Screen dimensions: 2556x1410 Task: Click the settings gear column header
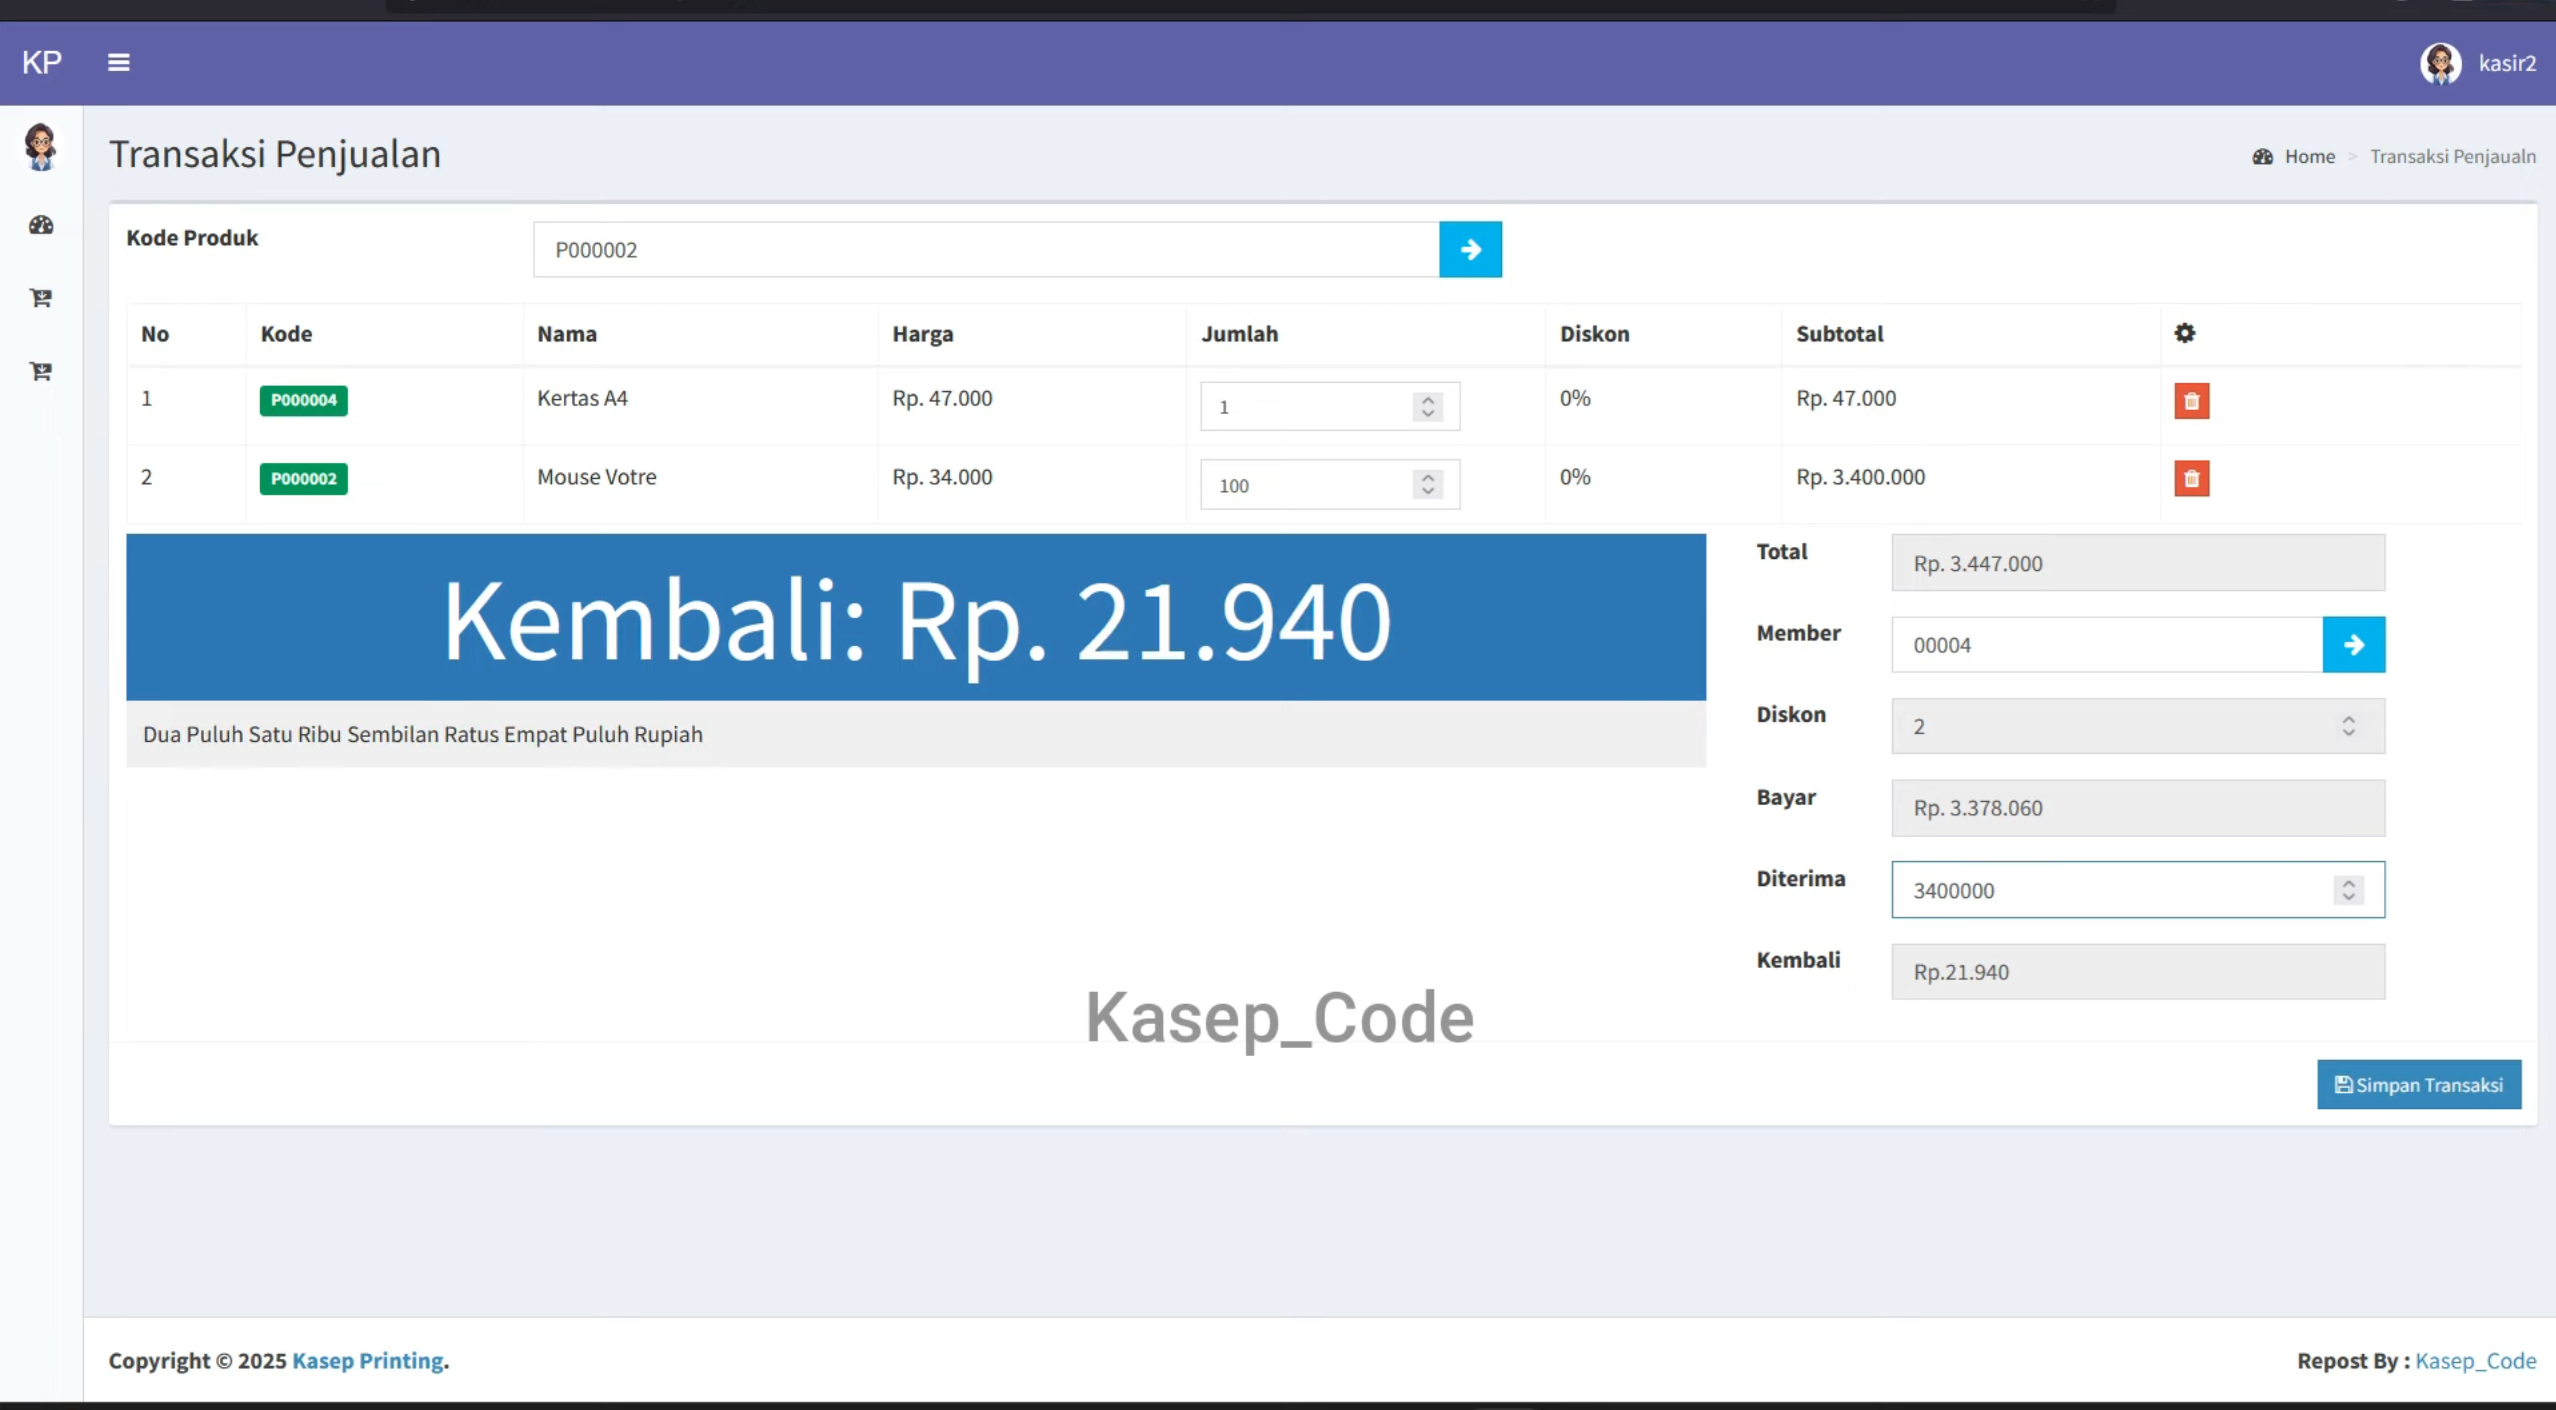(2185, 333)
